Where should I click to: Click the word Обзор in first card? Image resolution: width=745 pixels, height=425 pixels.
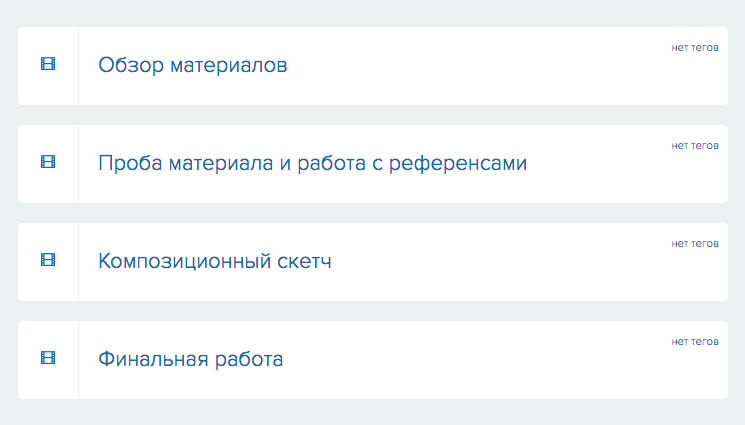[131, 66]
